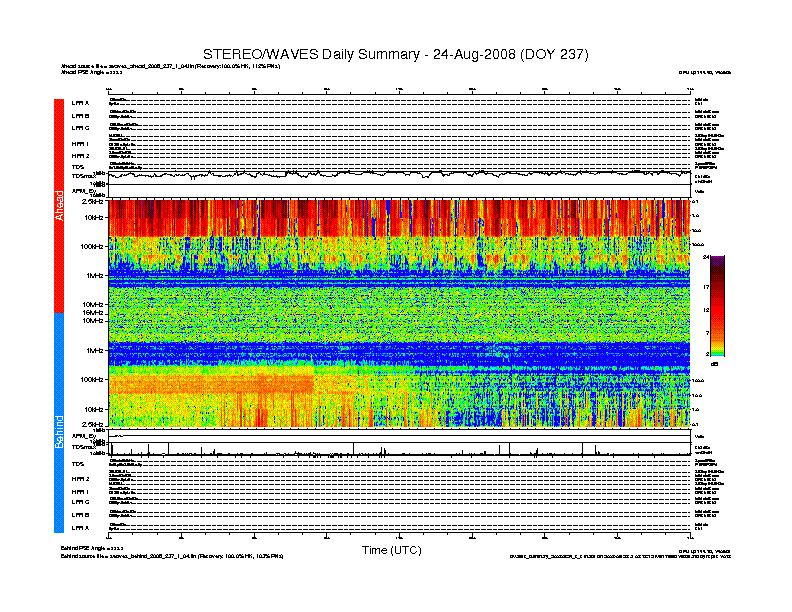The image size is (792, 612).
Task: Select the HFR 1 label in the Behind section
Action: coord(80,492)
